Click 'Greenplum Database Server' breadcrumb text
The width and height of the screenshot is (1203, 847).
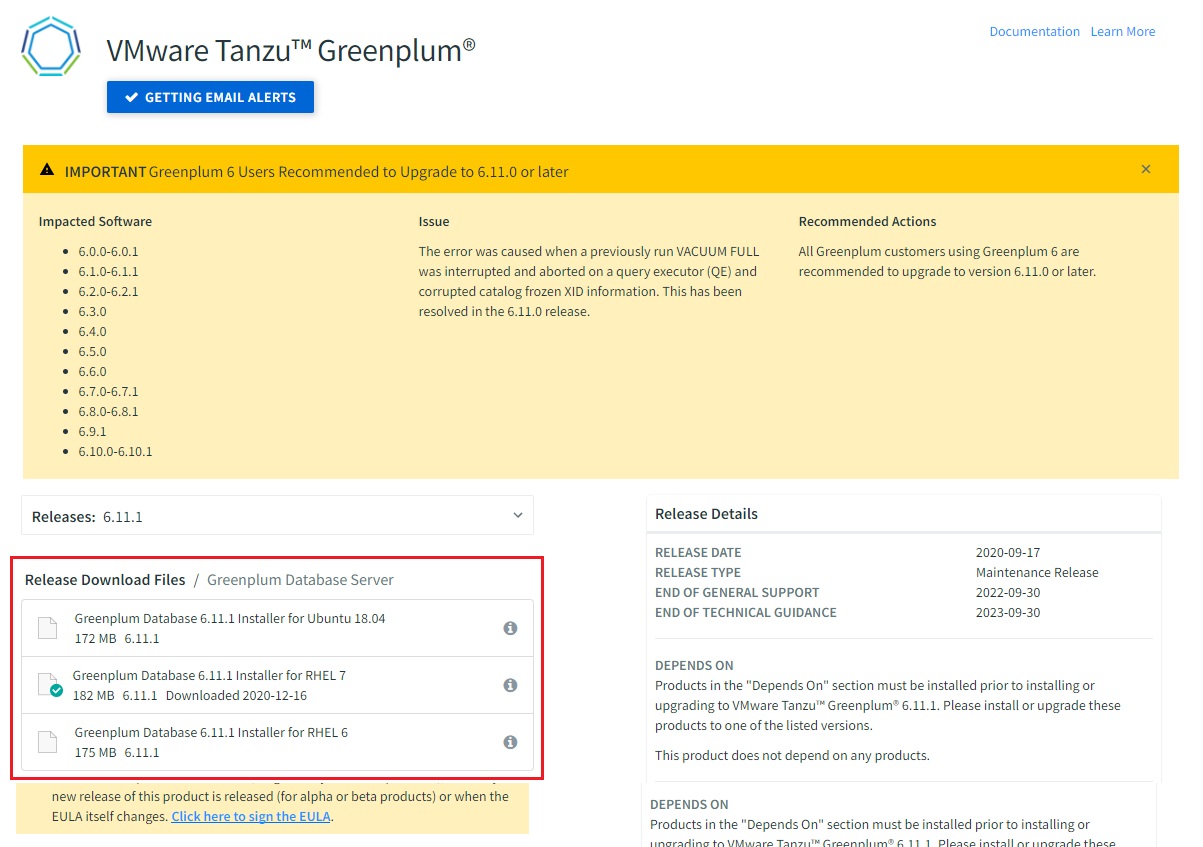[x=300, y=579]
